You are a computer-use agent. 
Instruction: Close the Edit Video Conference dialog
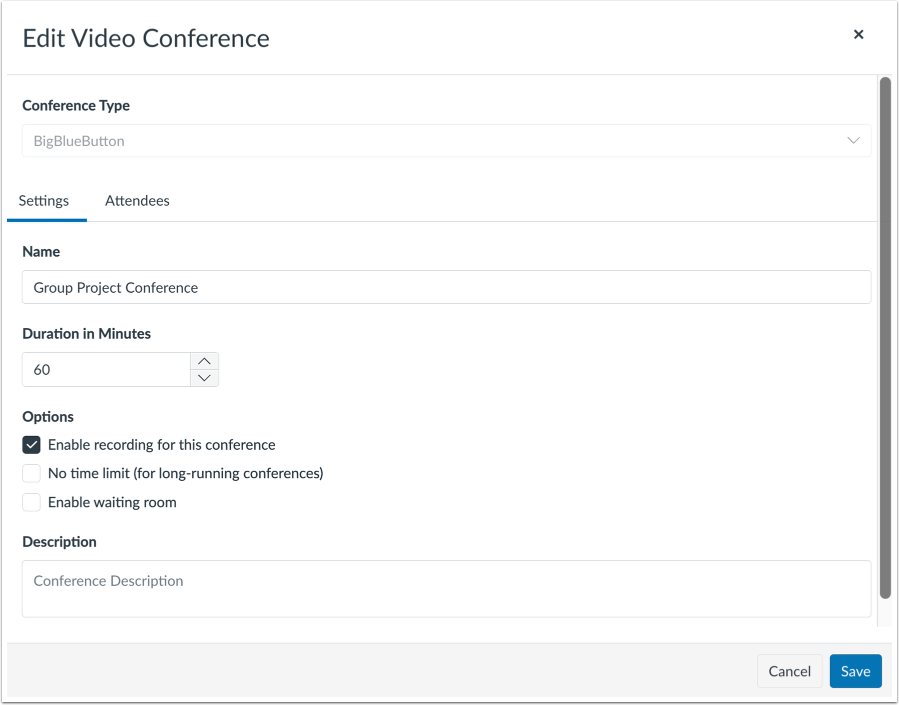(858, 34)
